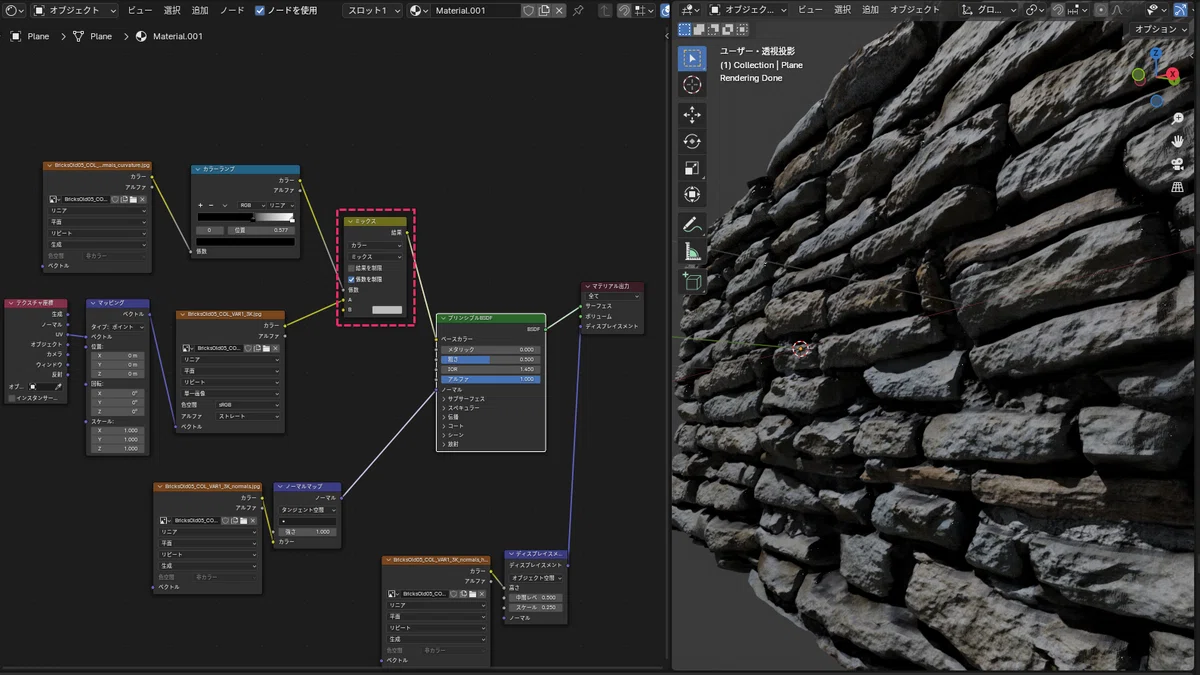Toggle camera view with the camera icon

coord(1178,164)
